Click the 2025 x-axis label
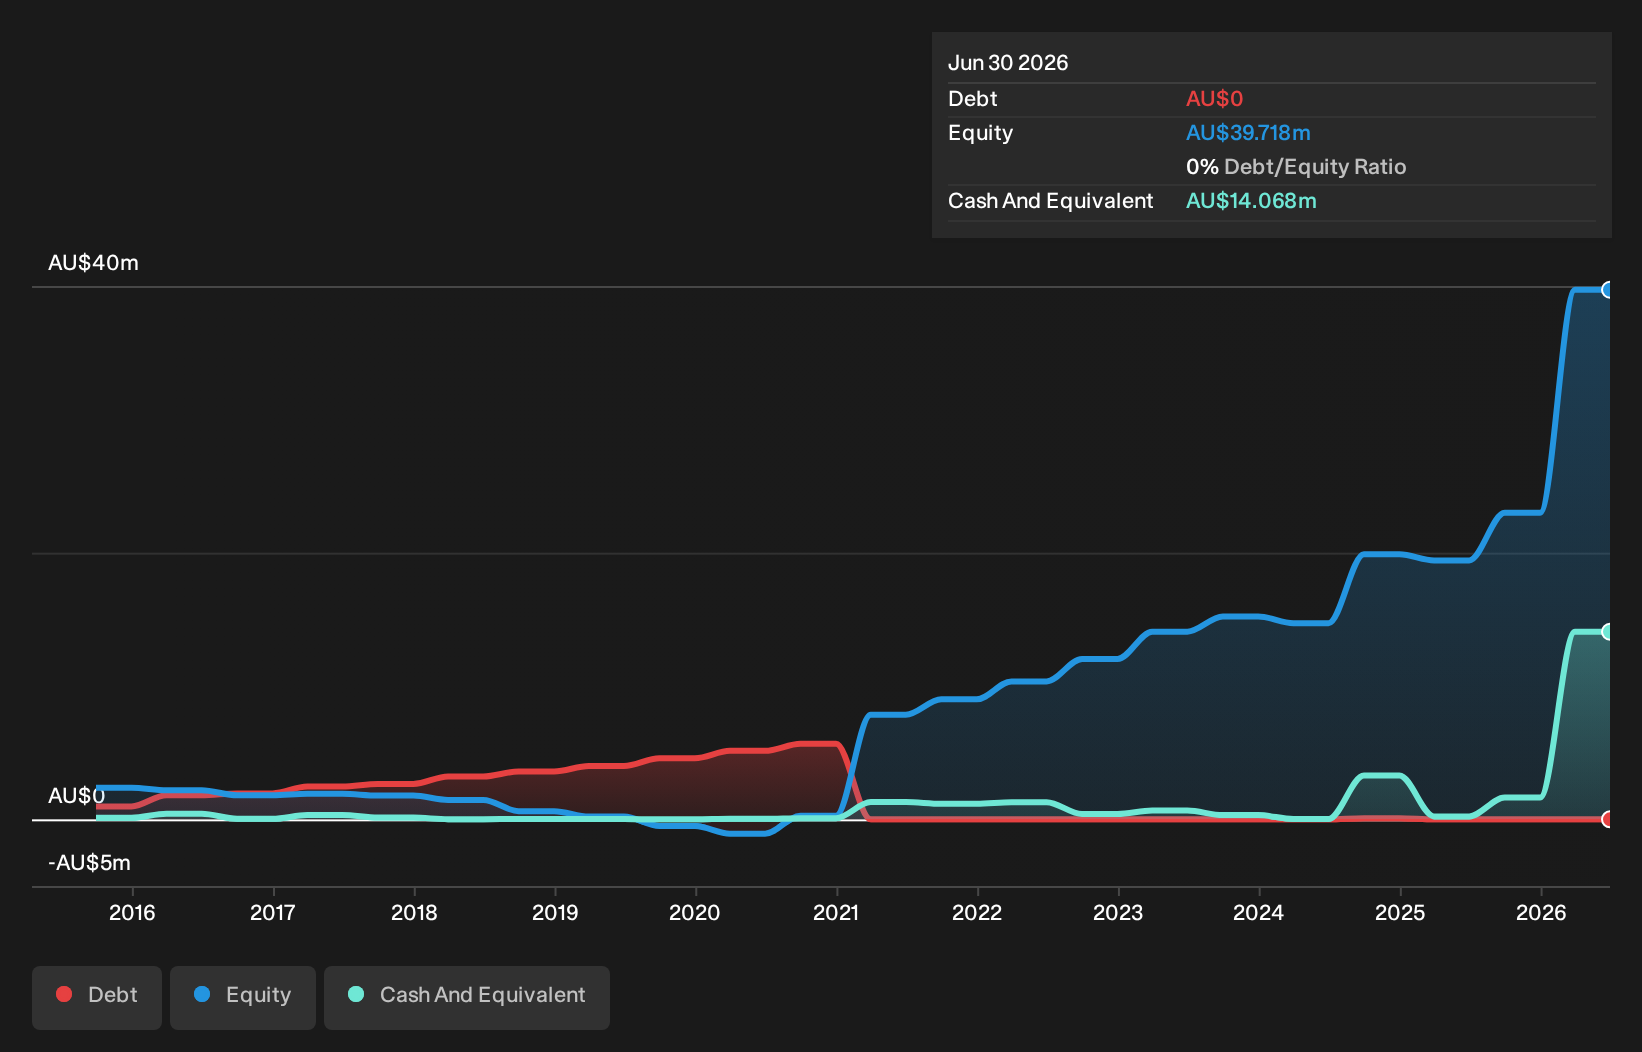The height and width of the screenshot is (1052, 1642). (x=1400, y=912)
